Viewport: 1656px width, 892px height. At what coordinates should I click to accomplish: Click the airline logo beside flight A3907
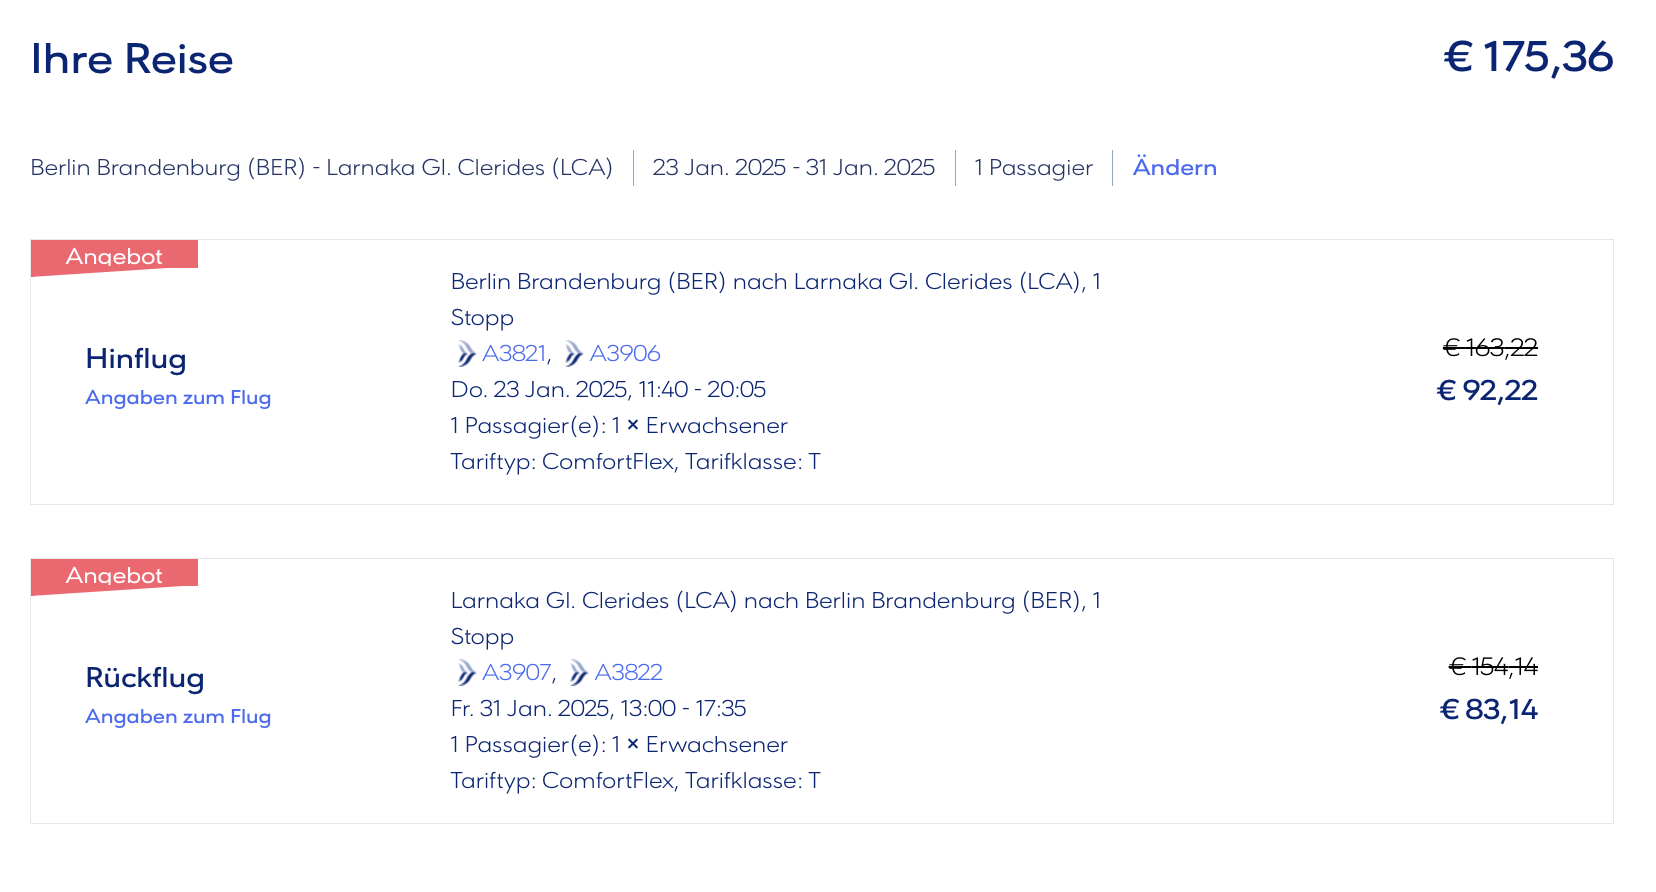pyautogui.click(x=465, y=673)
